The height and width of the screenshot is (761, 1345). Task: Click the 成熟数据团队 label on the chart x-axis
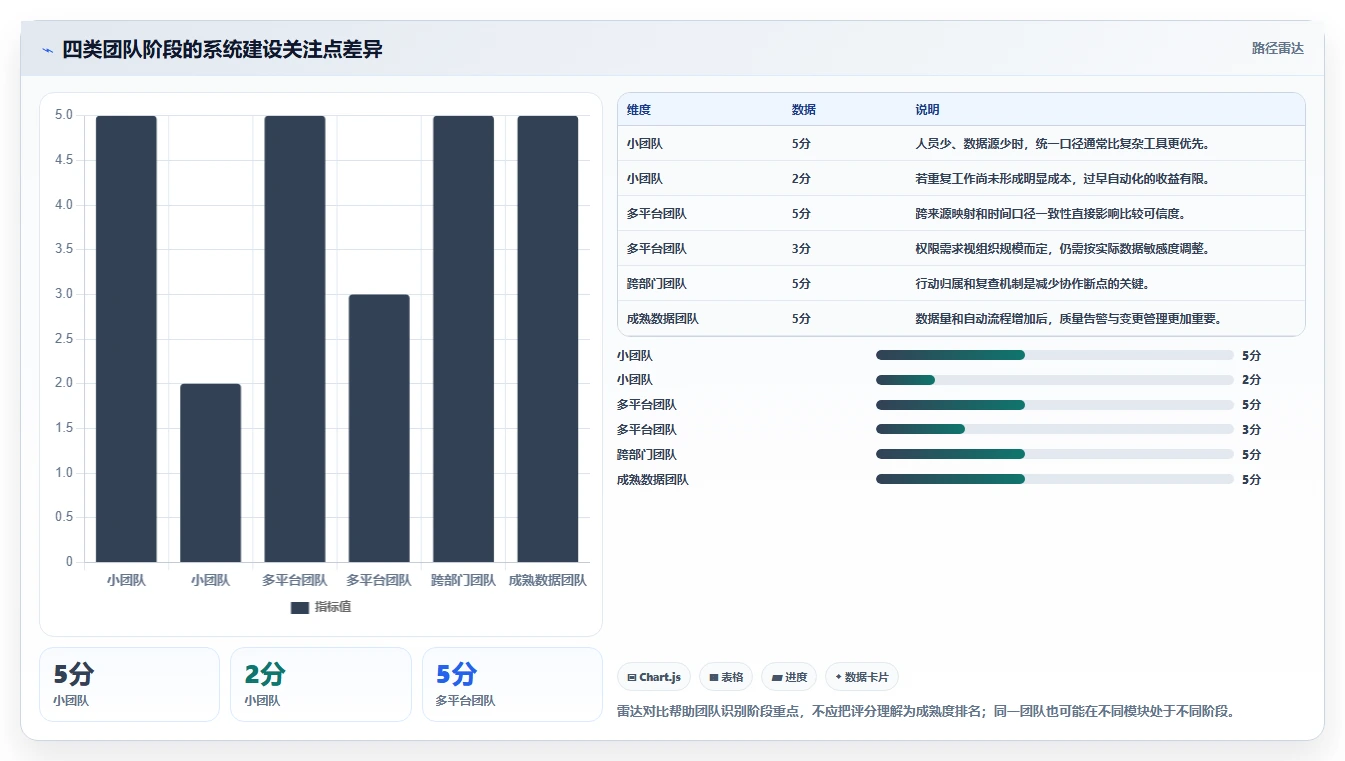click(x=547, y=580)
